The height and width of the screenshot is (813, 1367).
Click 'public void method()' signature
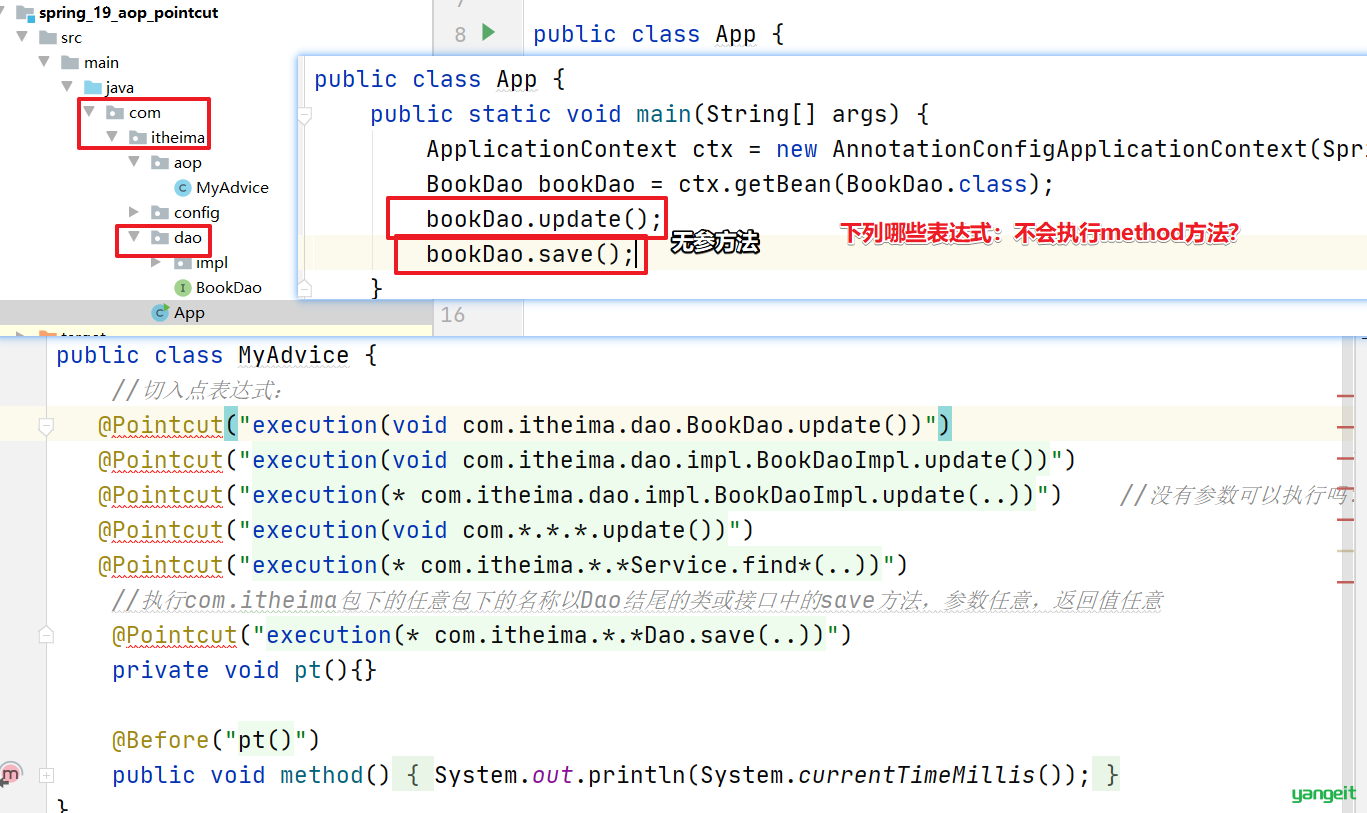251,775
